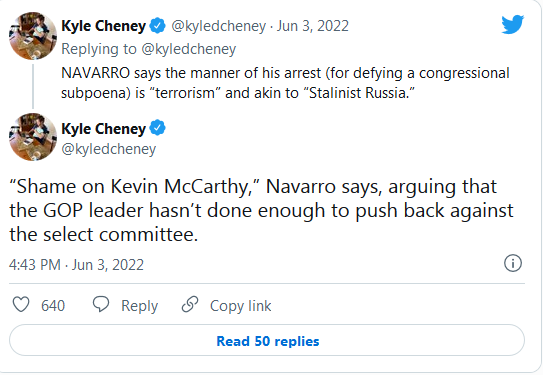Like the tweet with heart icon
Screen dimensions: 543x375
click(21, 305)
